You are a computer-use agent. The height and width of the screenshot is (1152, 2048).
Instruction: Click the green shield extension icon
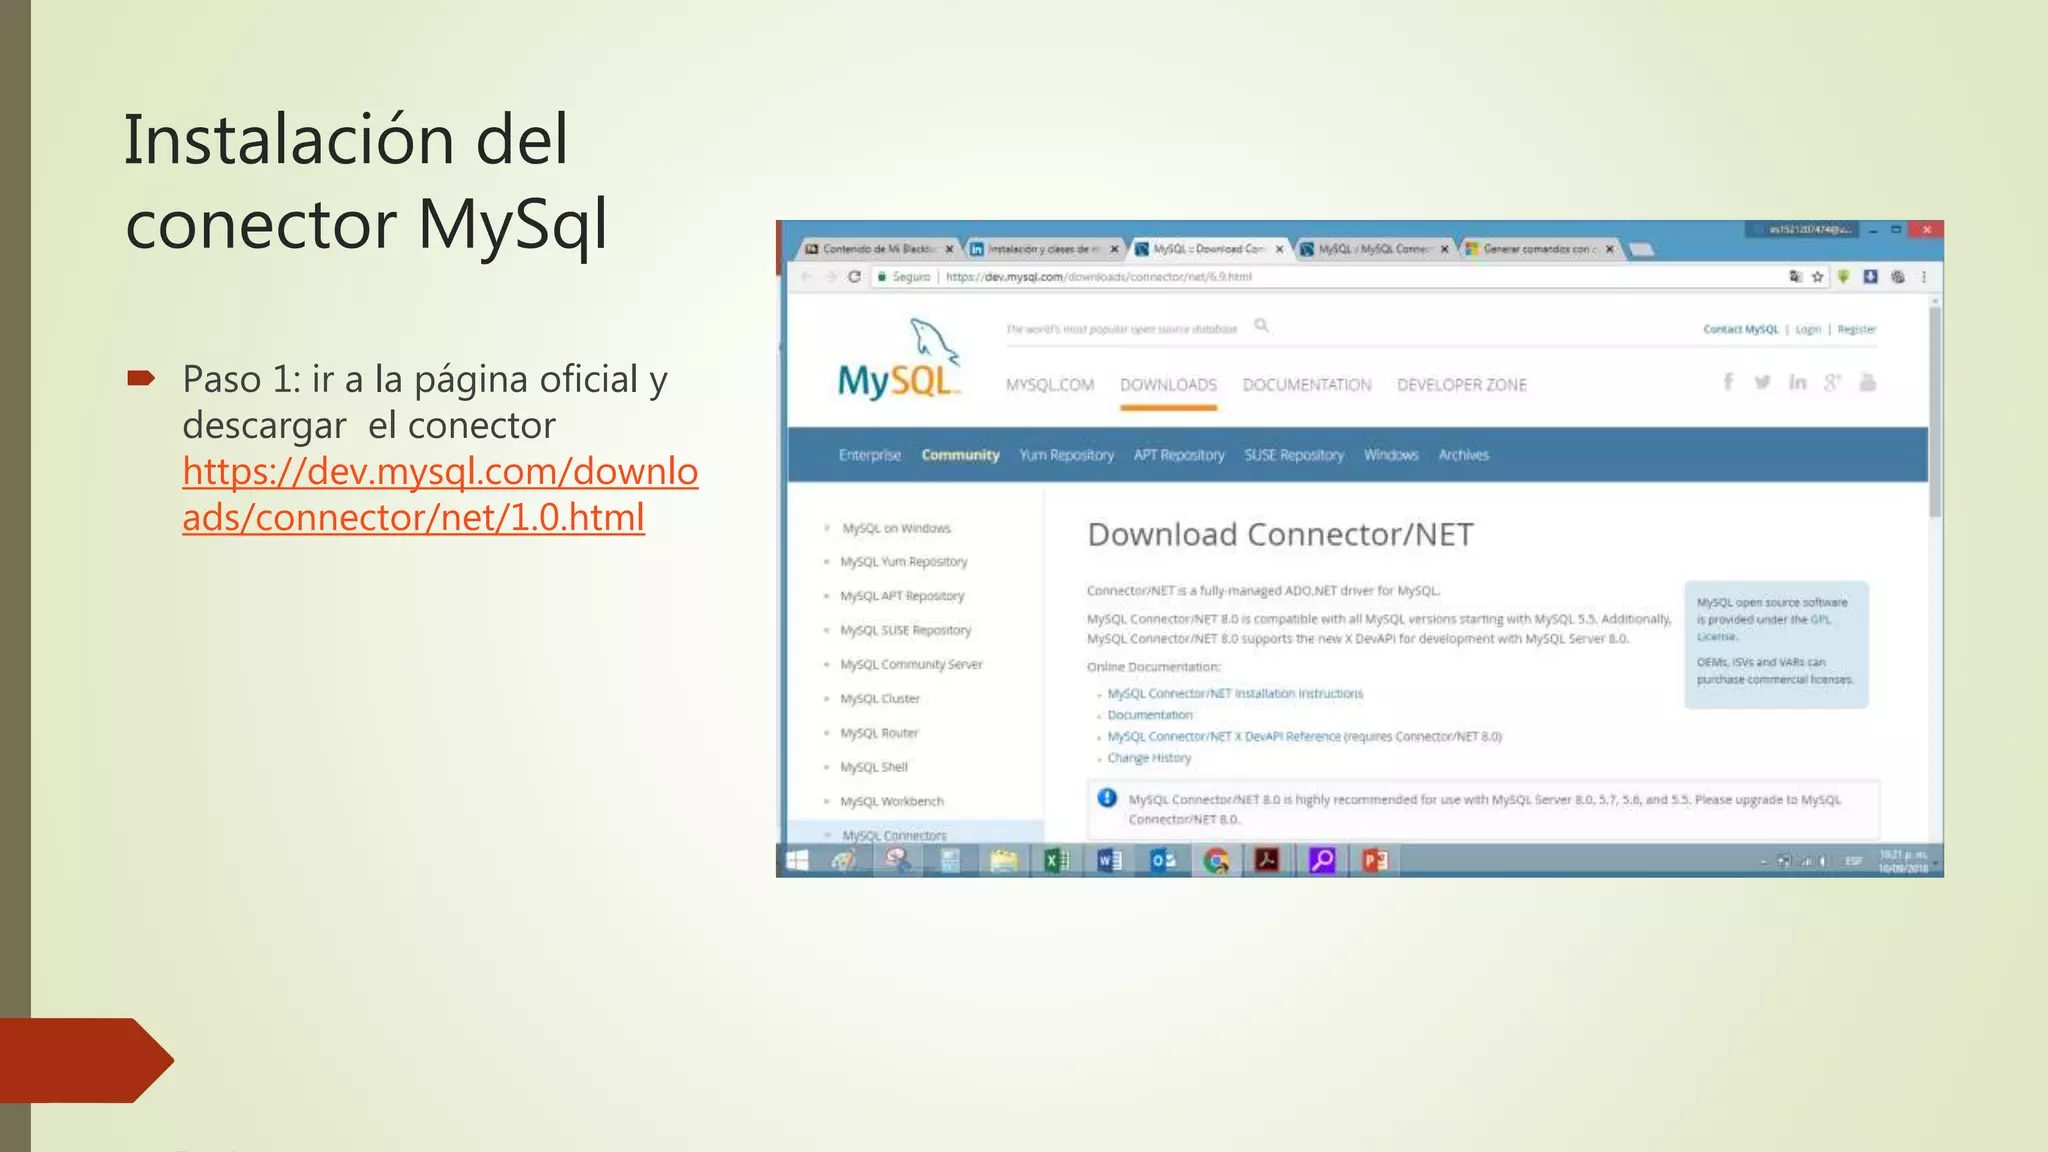pos(1843,277)
